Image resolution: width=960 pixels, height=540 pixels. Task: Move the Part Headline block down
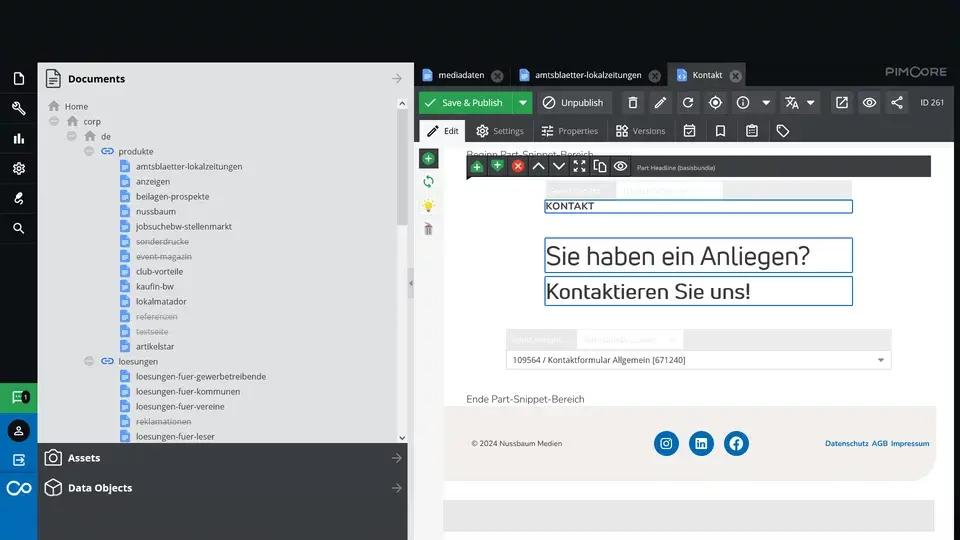(x=559, y=167)
